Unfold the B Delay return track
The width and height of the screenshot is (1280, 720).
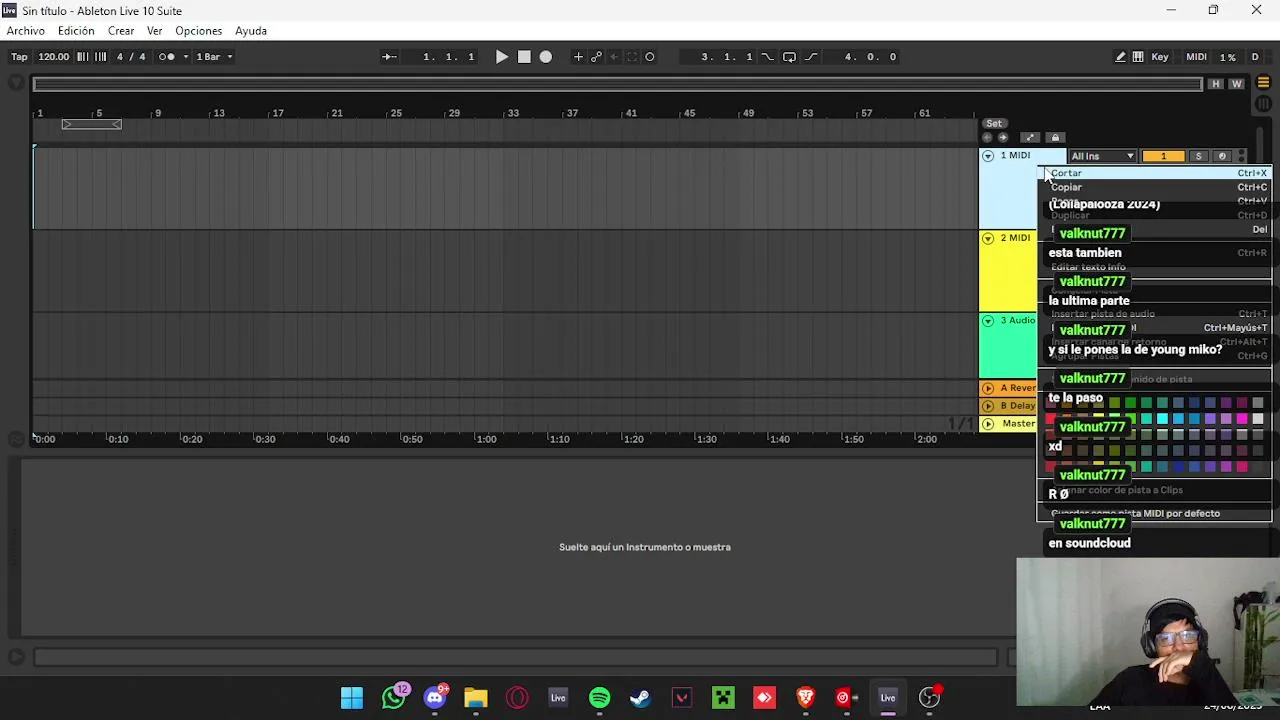click(x=988, y=406)
